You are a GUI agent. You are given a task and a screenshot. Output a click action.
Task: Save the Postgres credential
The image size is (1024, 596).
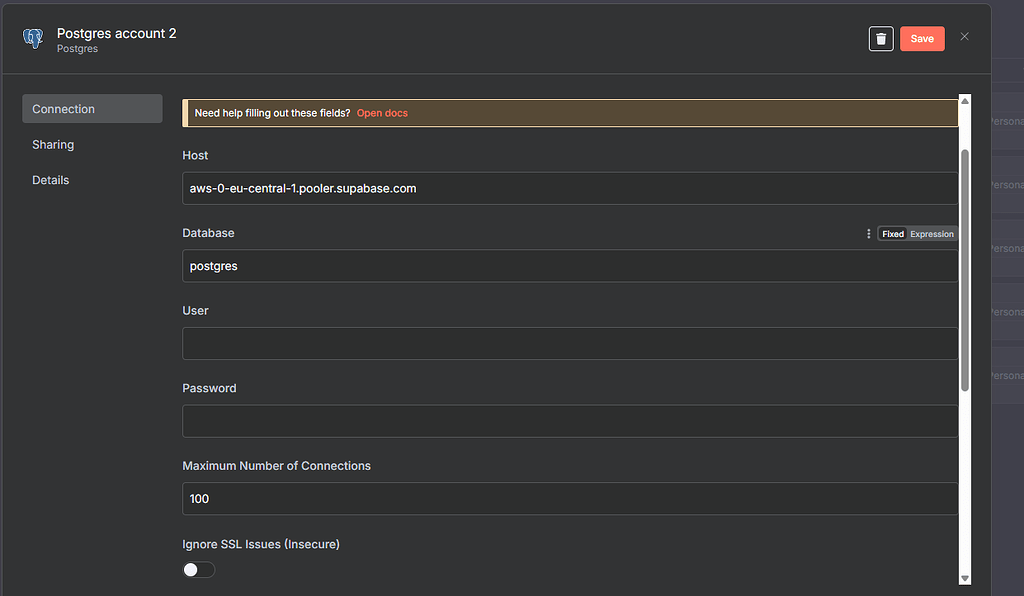pyautogui.click(x=922, y=38)
